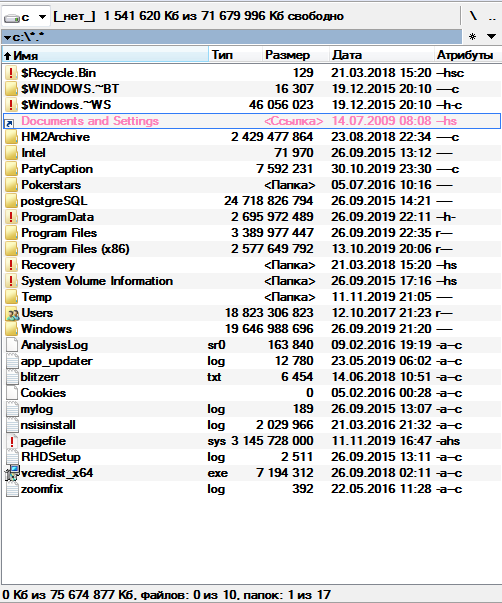Image resolution: width=502 pixels, height=603 pixels.
Task: Select the Windows folder icon
Action: 12,329
